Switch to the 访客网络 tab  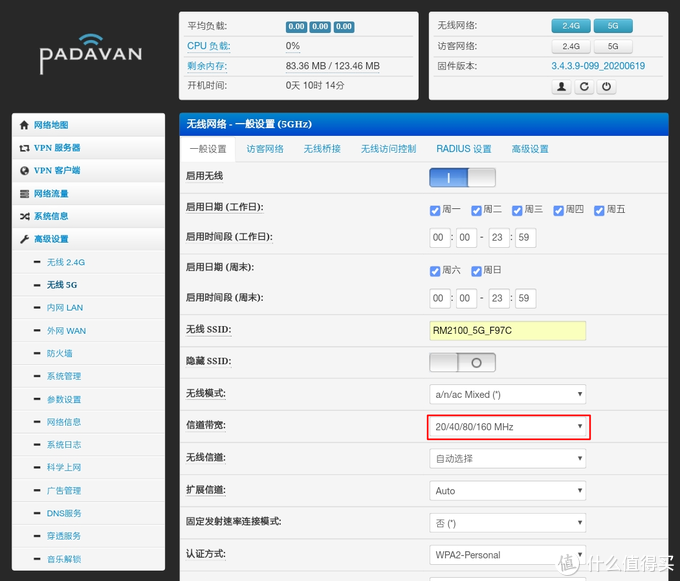point(265,149)
